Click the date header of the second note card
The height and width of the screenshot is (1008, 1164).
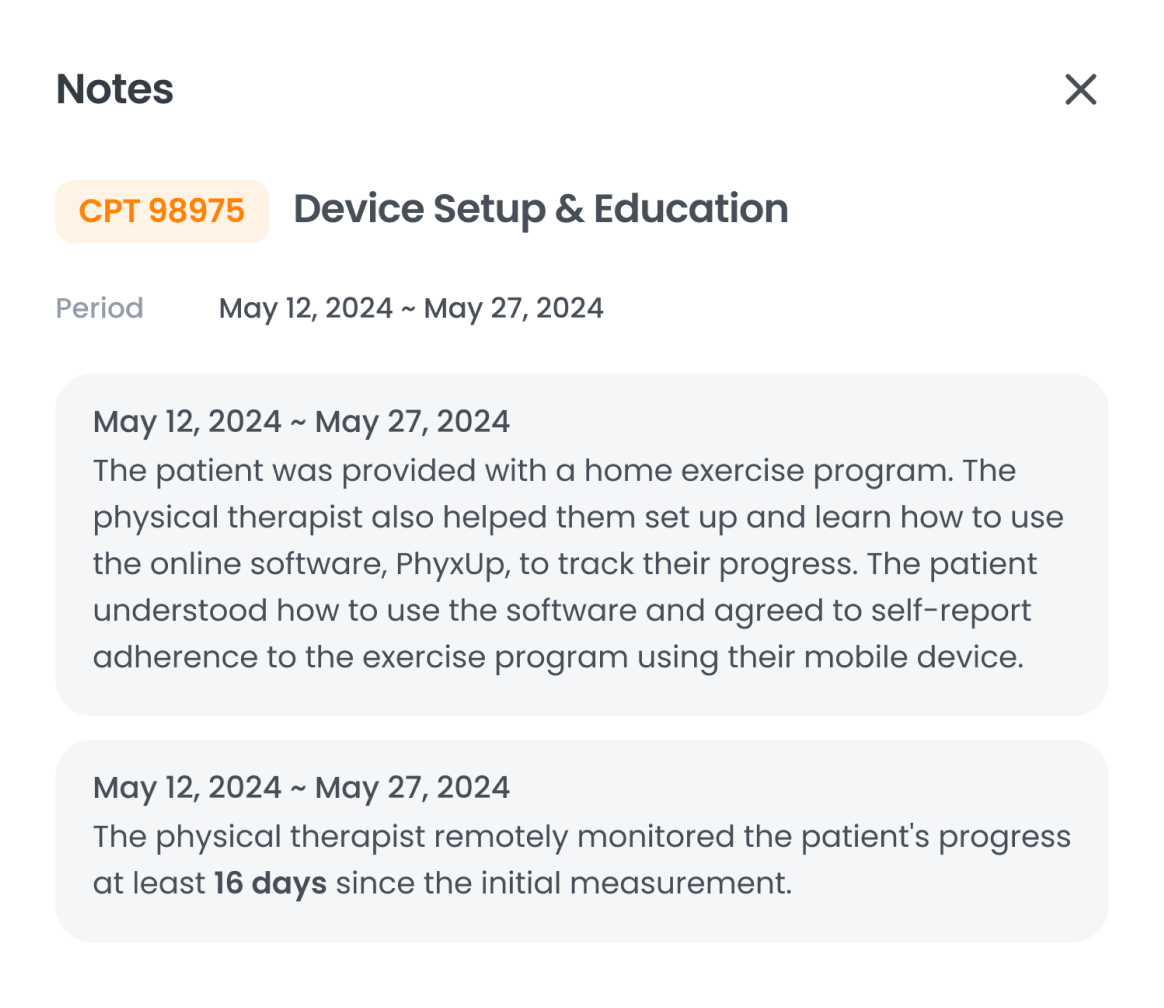tap(301, 787)
